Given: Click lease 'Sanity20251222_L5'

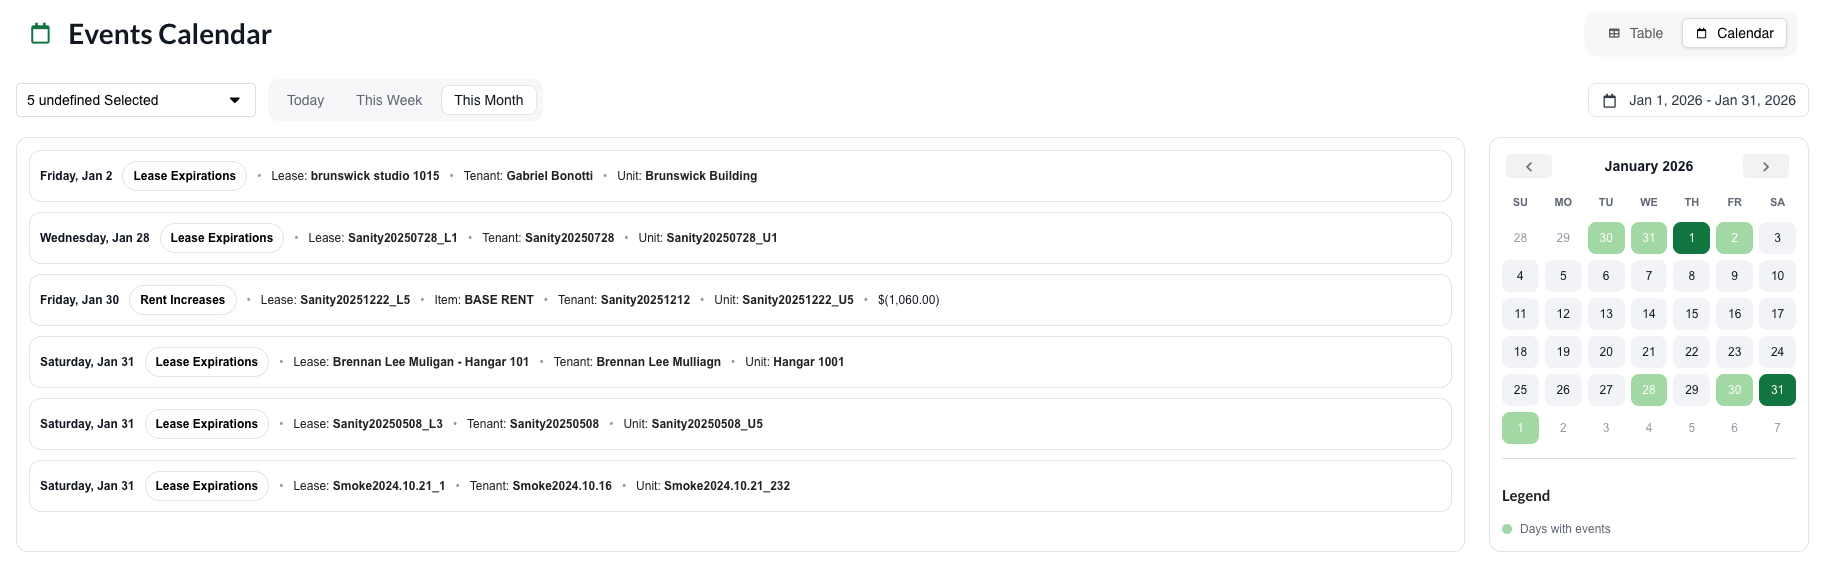Looking at the screenshot, I should [355, 300].
